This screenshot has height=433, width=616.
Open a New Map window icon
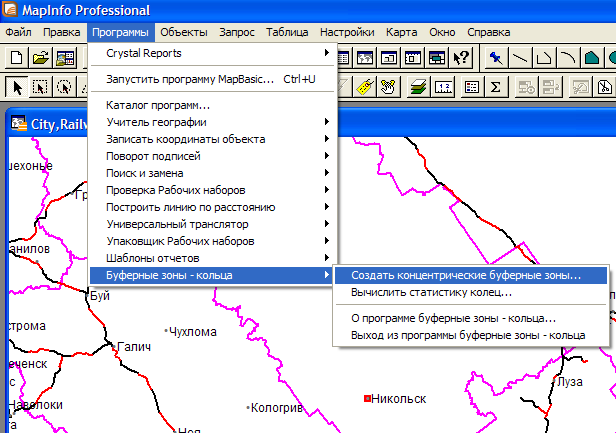click(x=365, y=58)
